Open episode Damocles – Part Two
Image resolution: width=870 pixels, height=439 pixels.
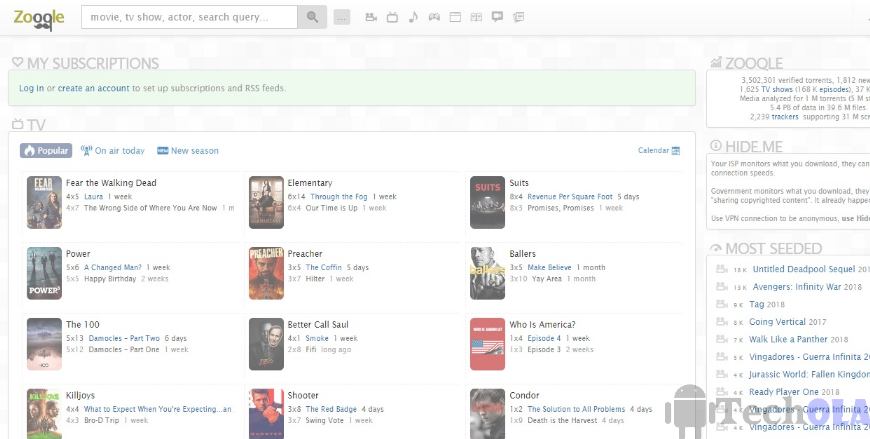122,338
